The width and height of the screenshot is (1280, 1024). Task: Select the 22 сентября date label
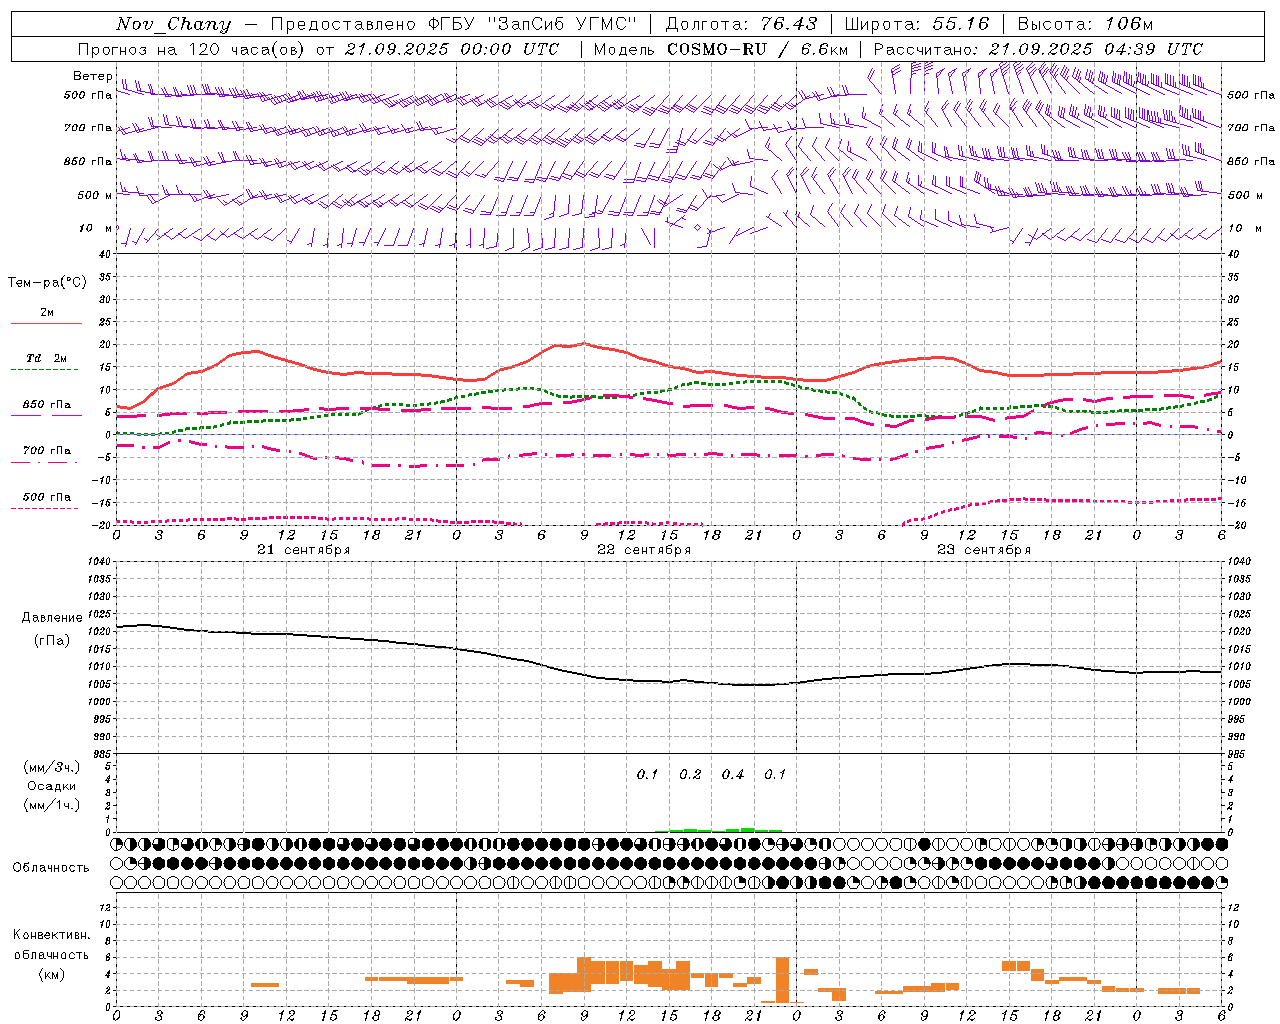[644, 550]
